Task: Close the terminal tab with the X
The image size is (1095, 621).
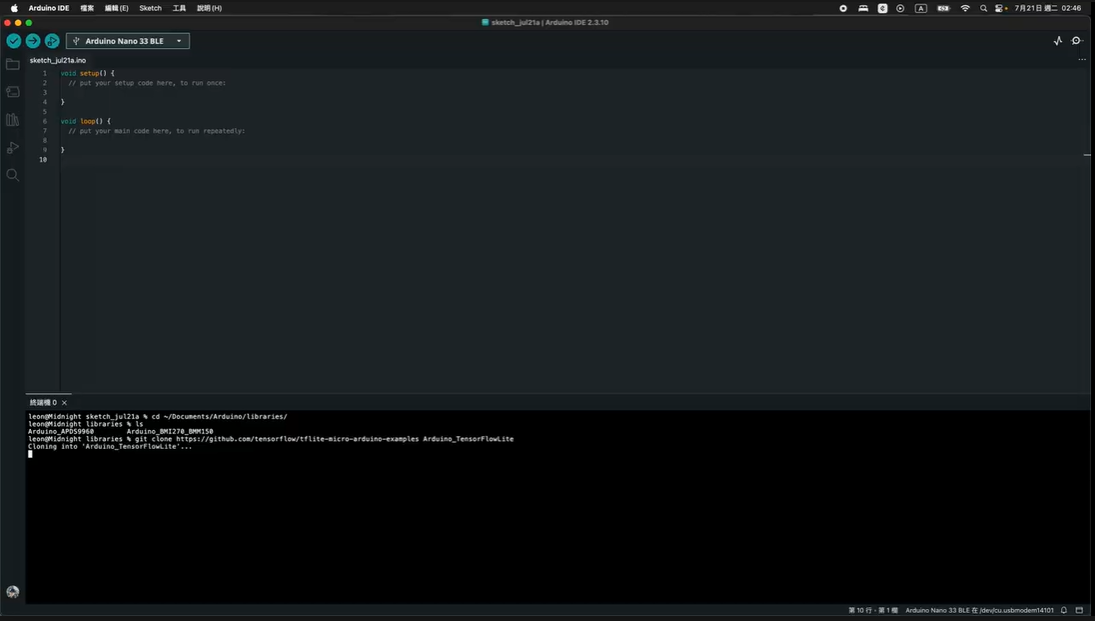Action: point(64,402)
